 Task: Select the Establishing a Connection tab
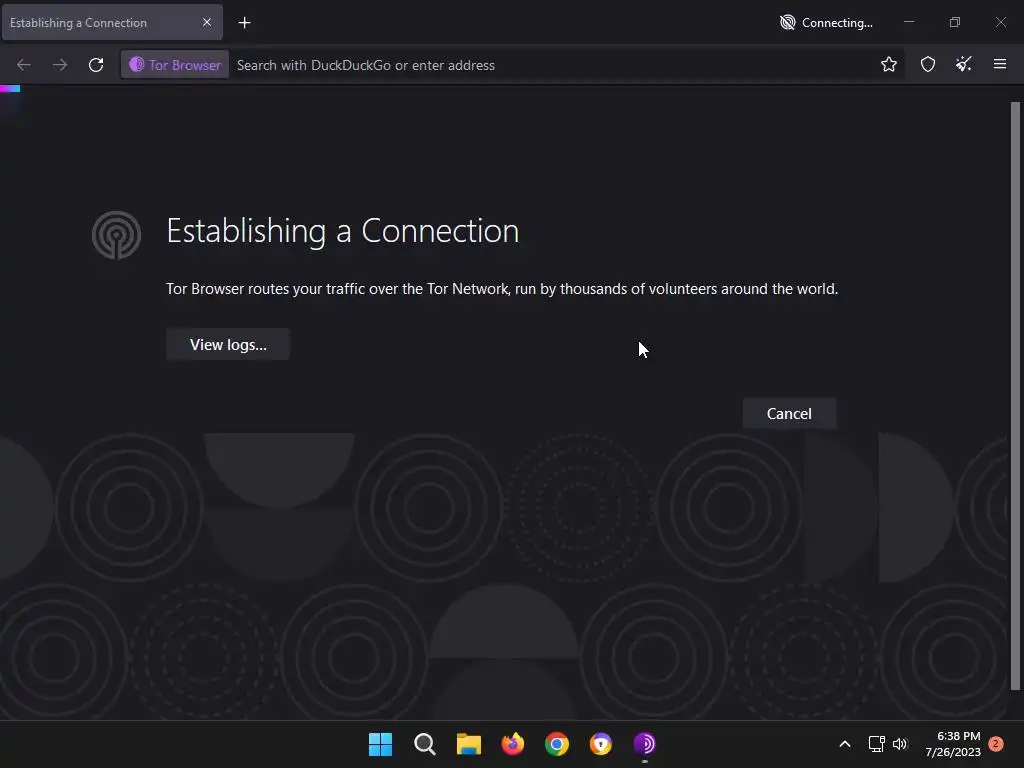[112, 23]
